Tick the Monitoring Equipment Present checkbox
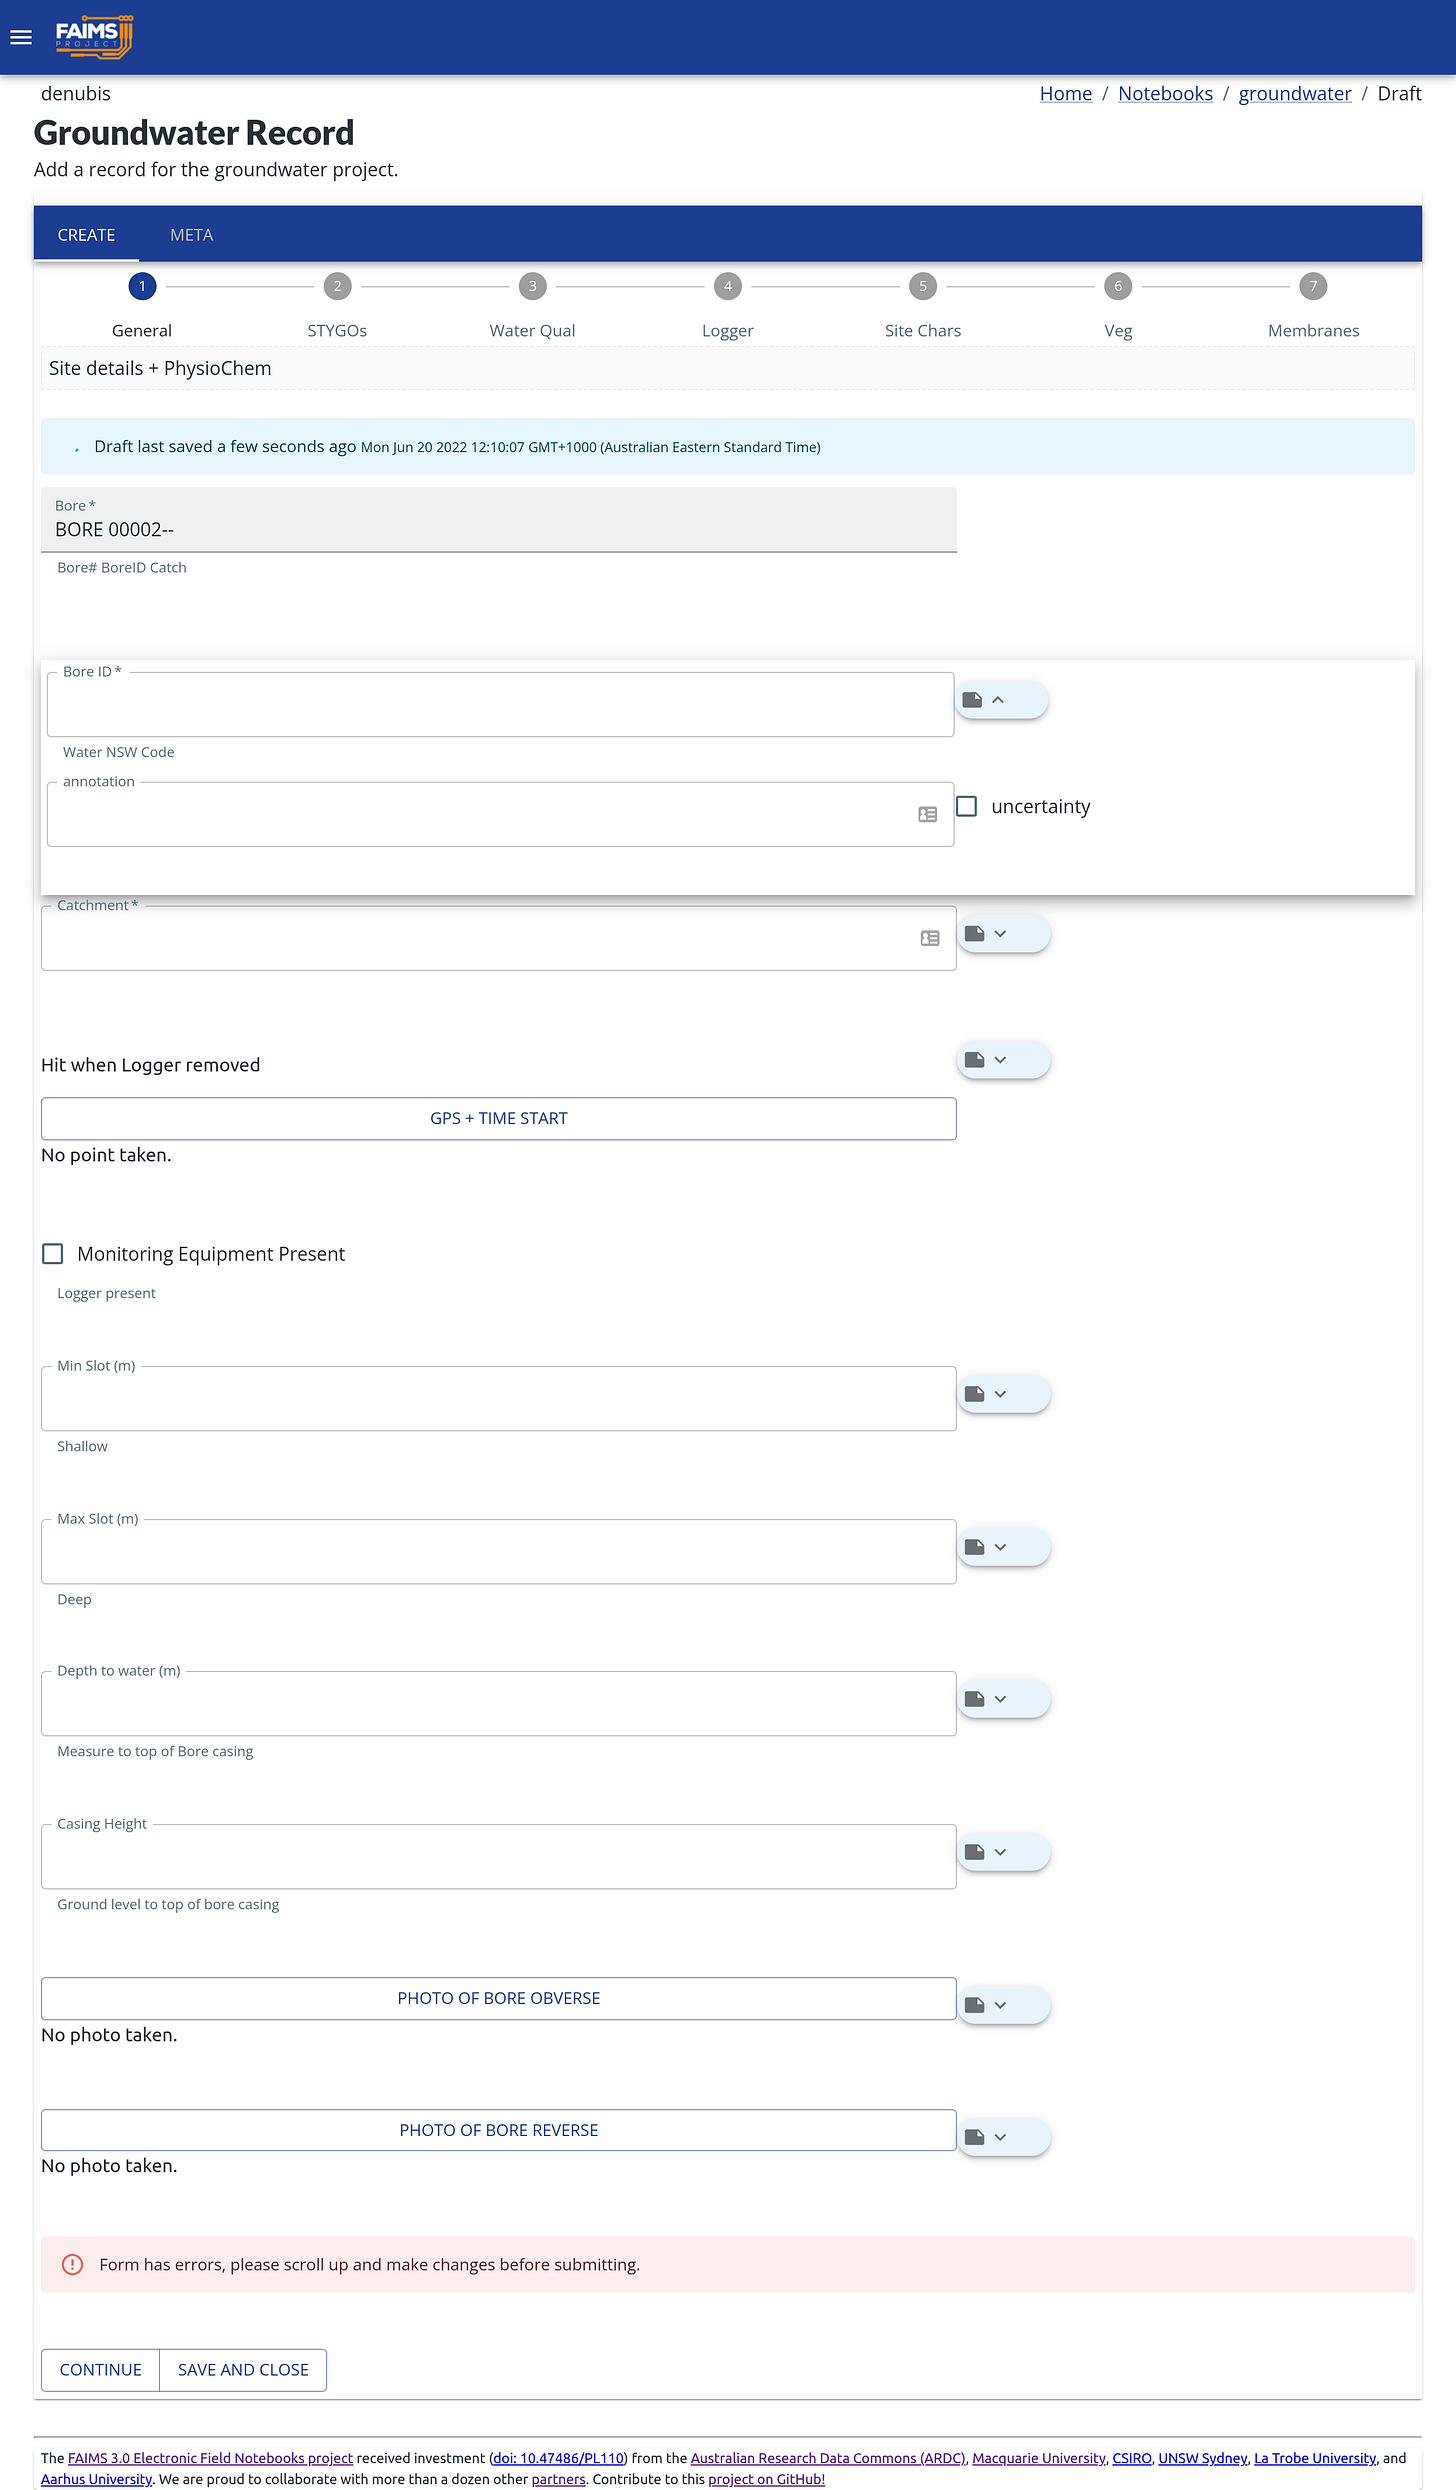The height and width of the screenshot is (2490, 1456). coord(53,1254)
